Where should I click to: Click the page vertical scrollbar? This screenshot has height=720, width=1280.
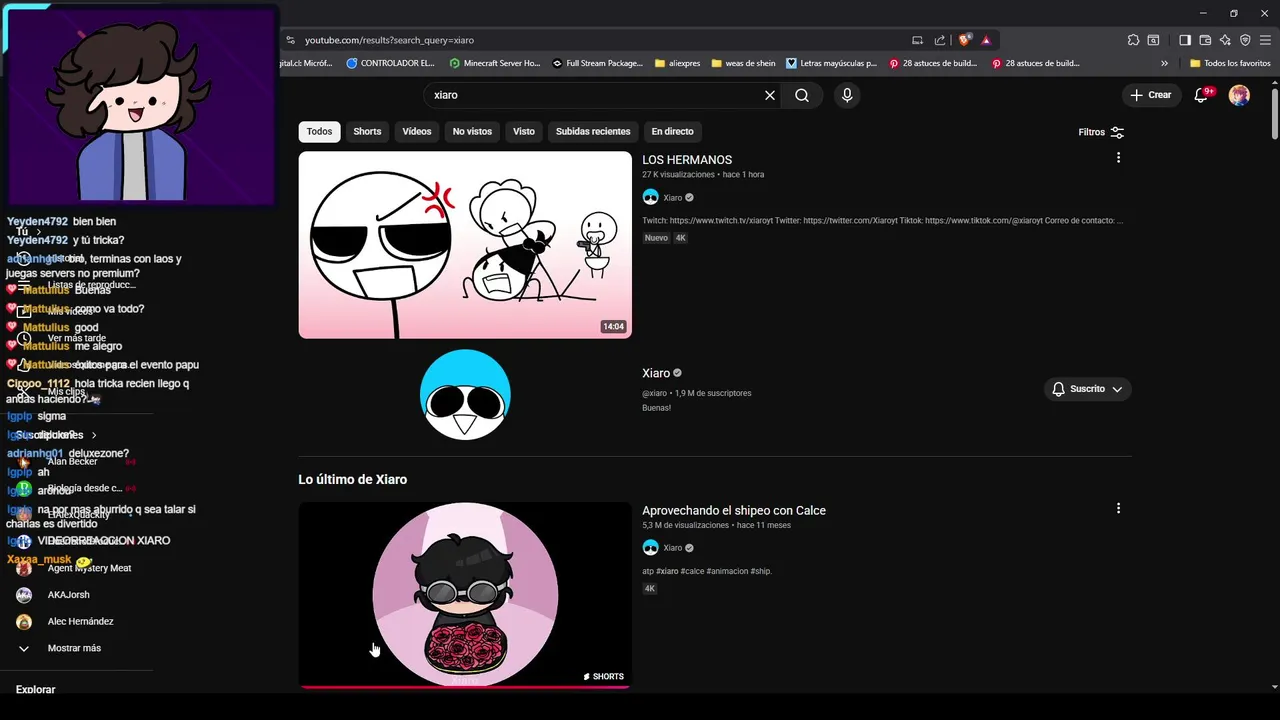[1274, 115]
